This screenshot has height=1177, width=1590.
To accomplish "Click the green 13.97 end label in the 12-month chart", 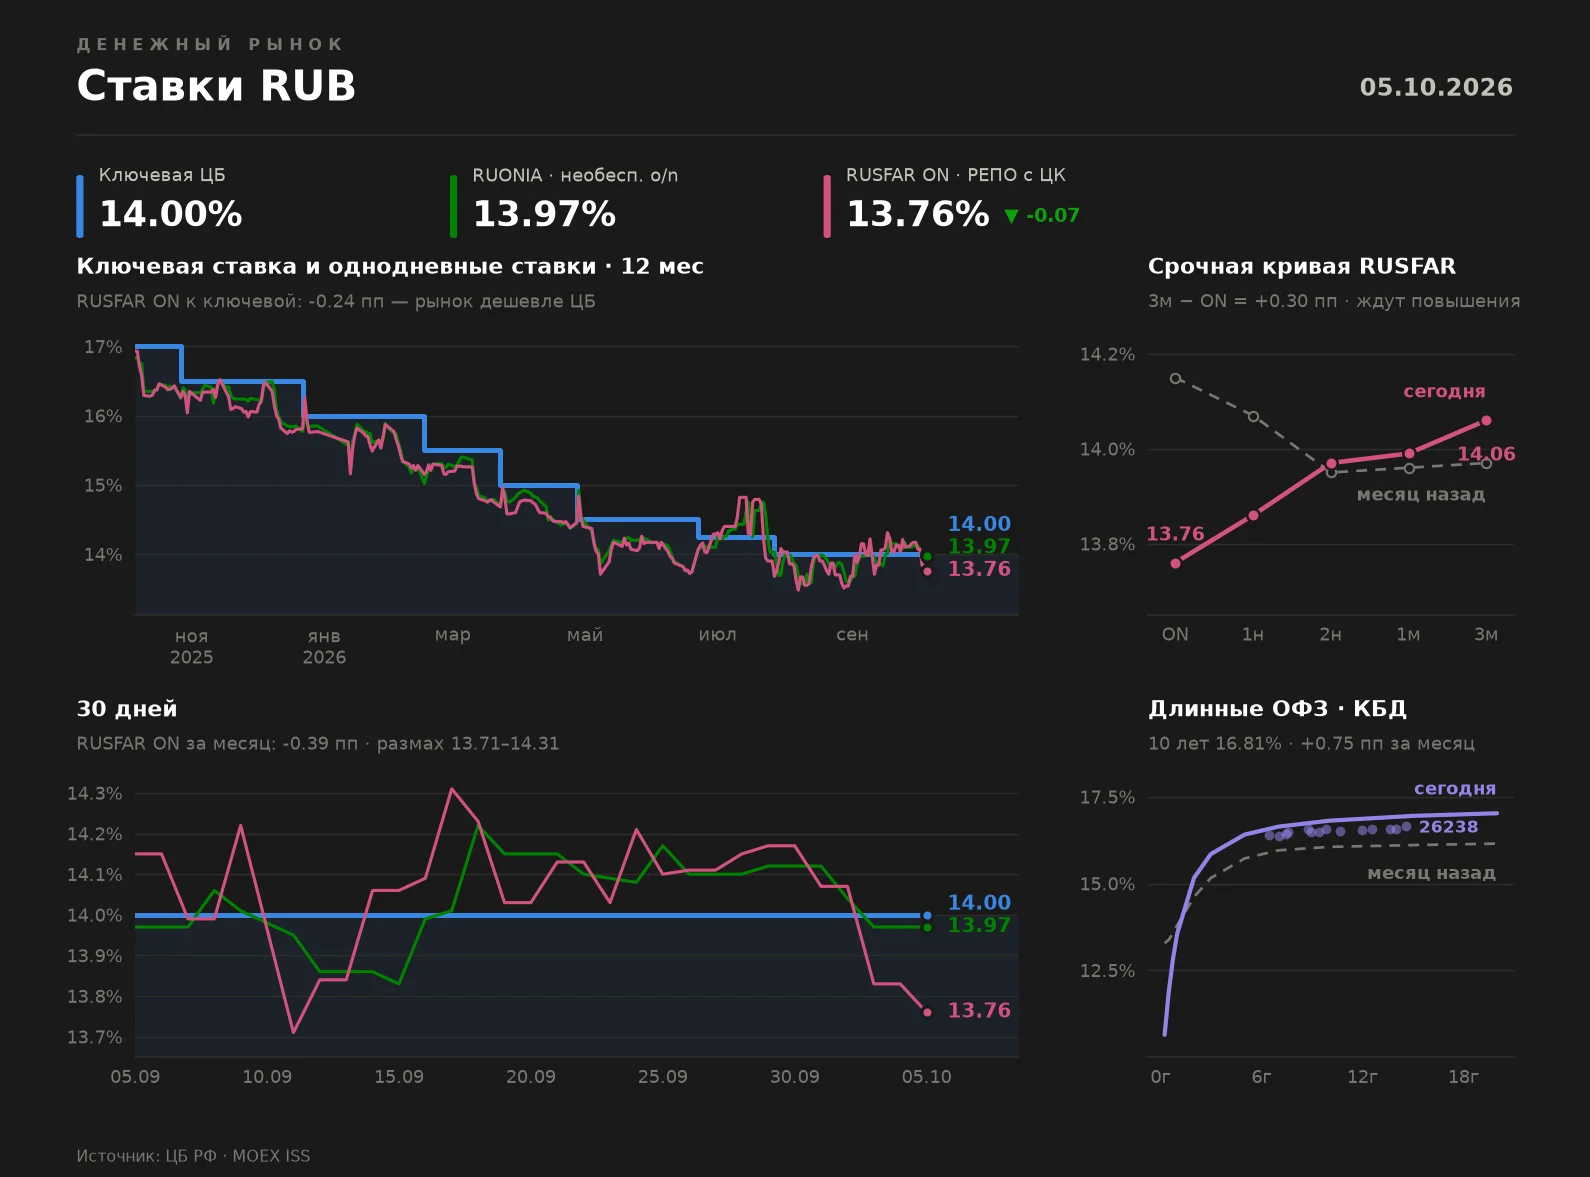I will (x=979, y=546).
